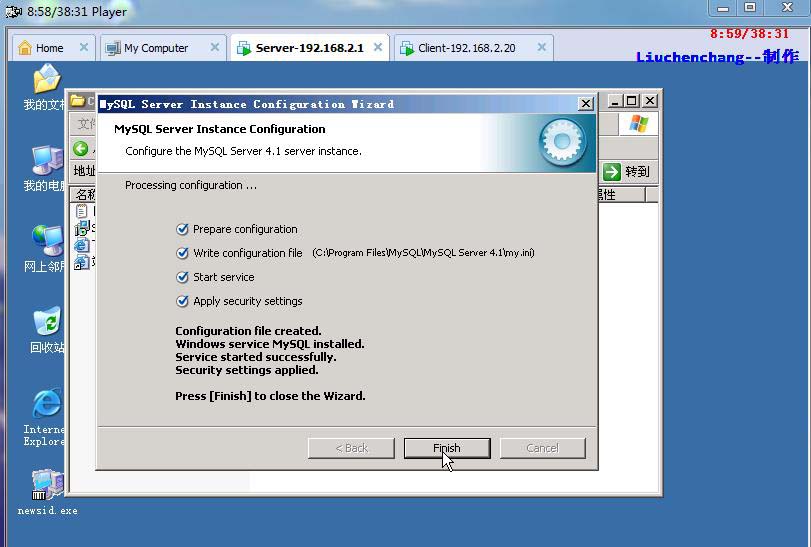Click the Player title bar application icon
This screenshot has width=811, height=547.
pyautogui.click(x=13, y=11)
